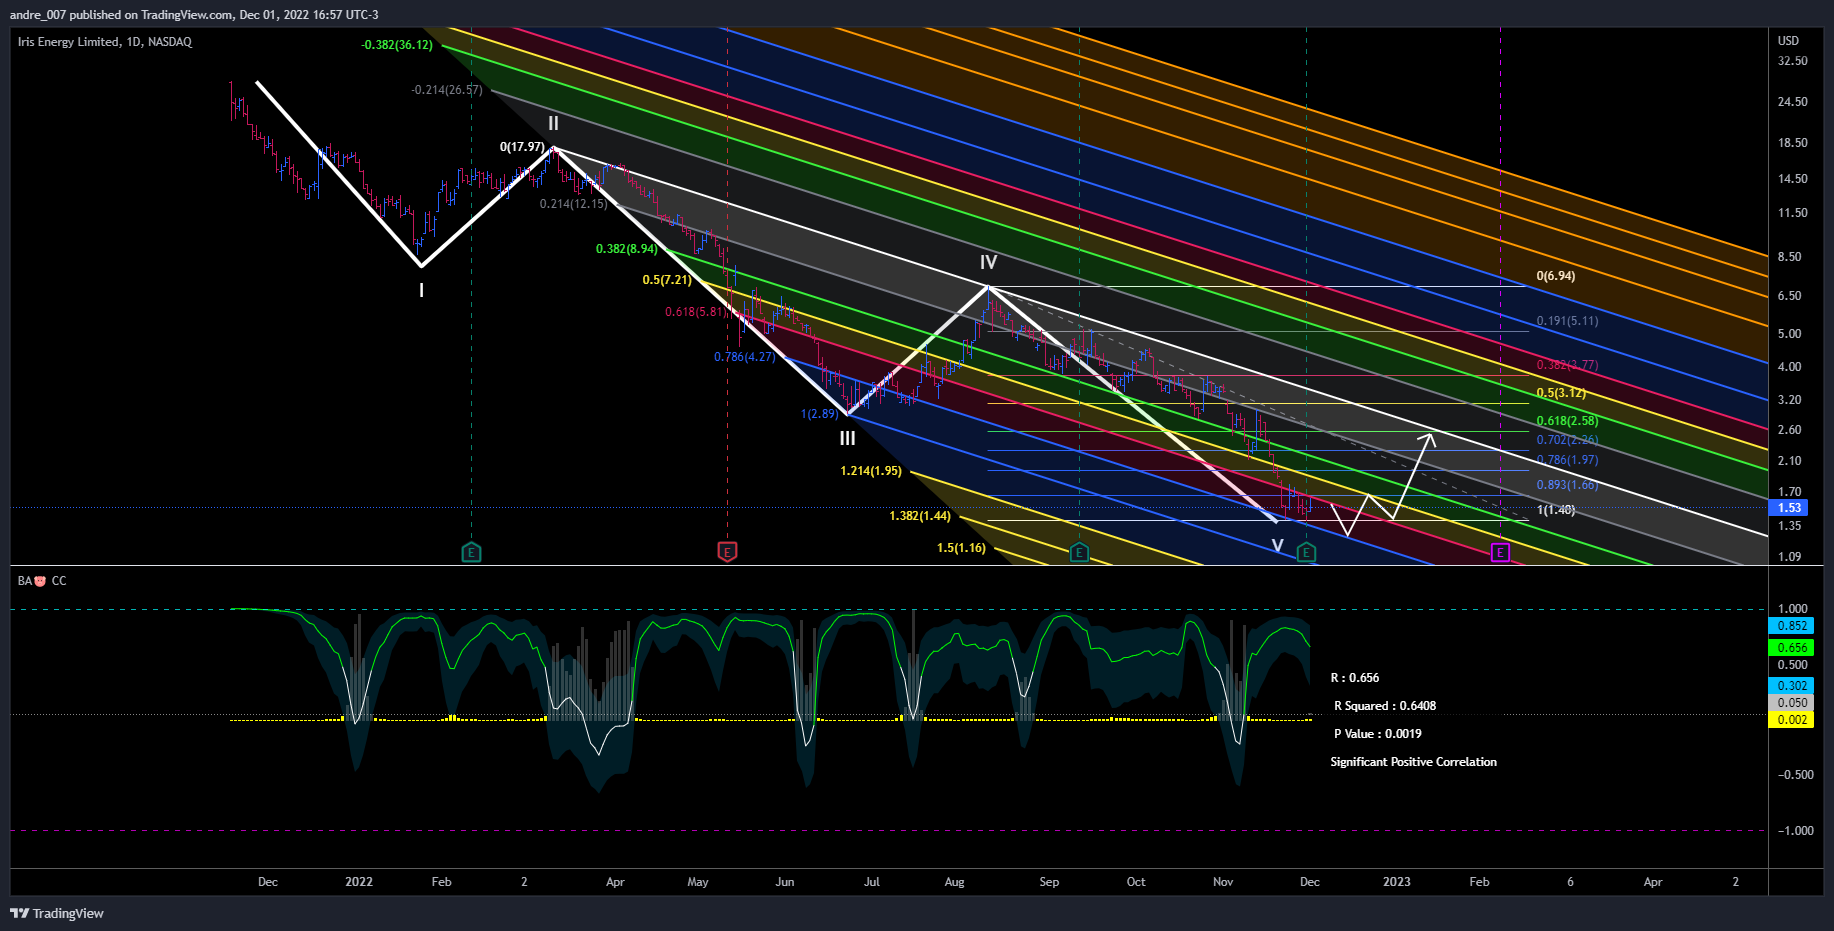This screenshot has height=931, width=1834.
Task: Click the 1.382(1.44) Fibonacci label
Action: [x=920, y=516]
